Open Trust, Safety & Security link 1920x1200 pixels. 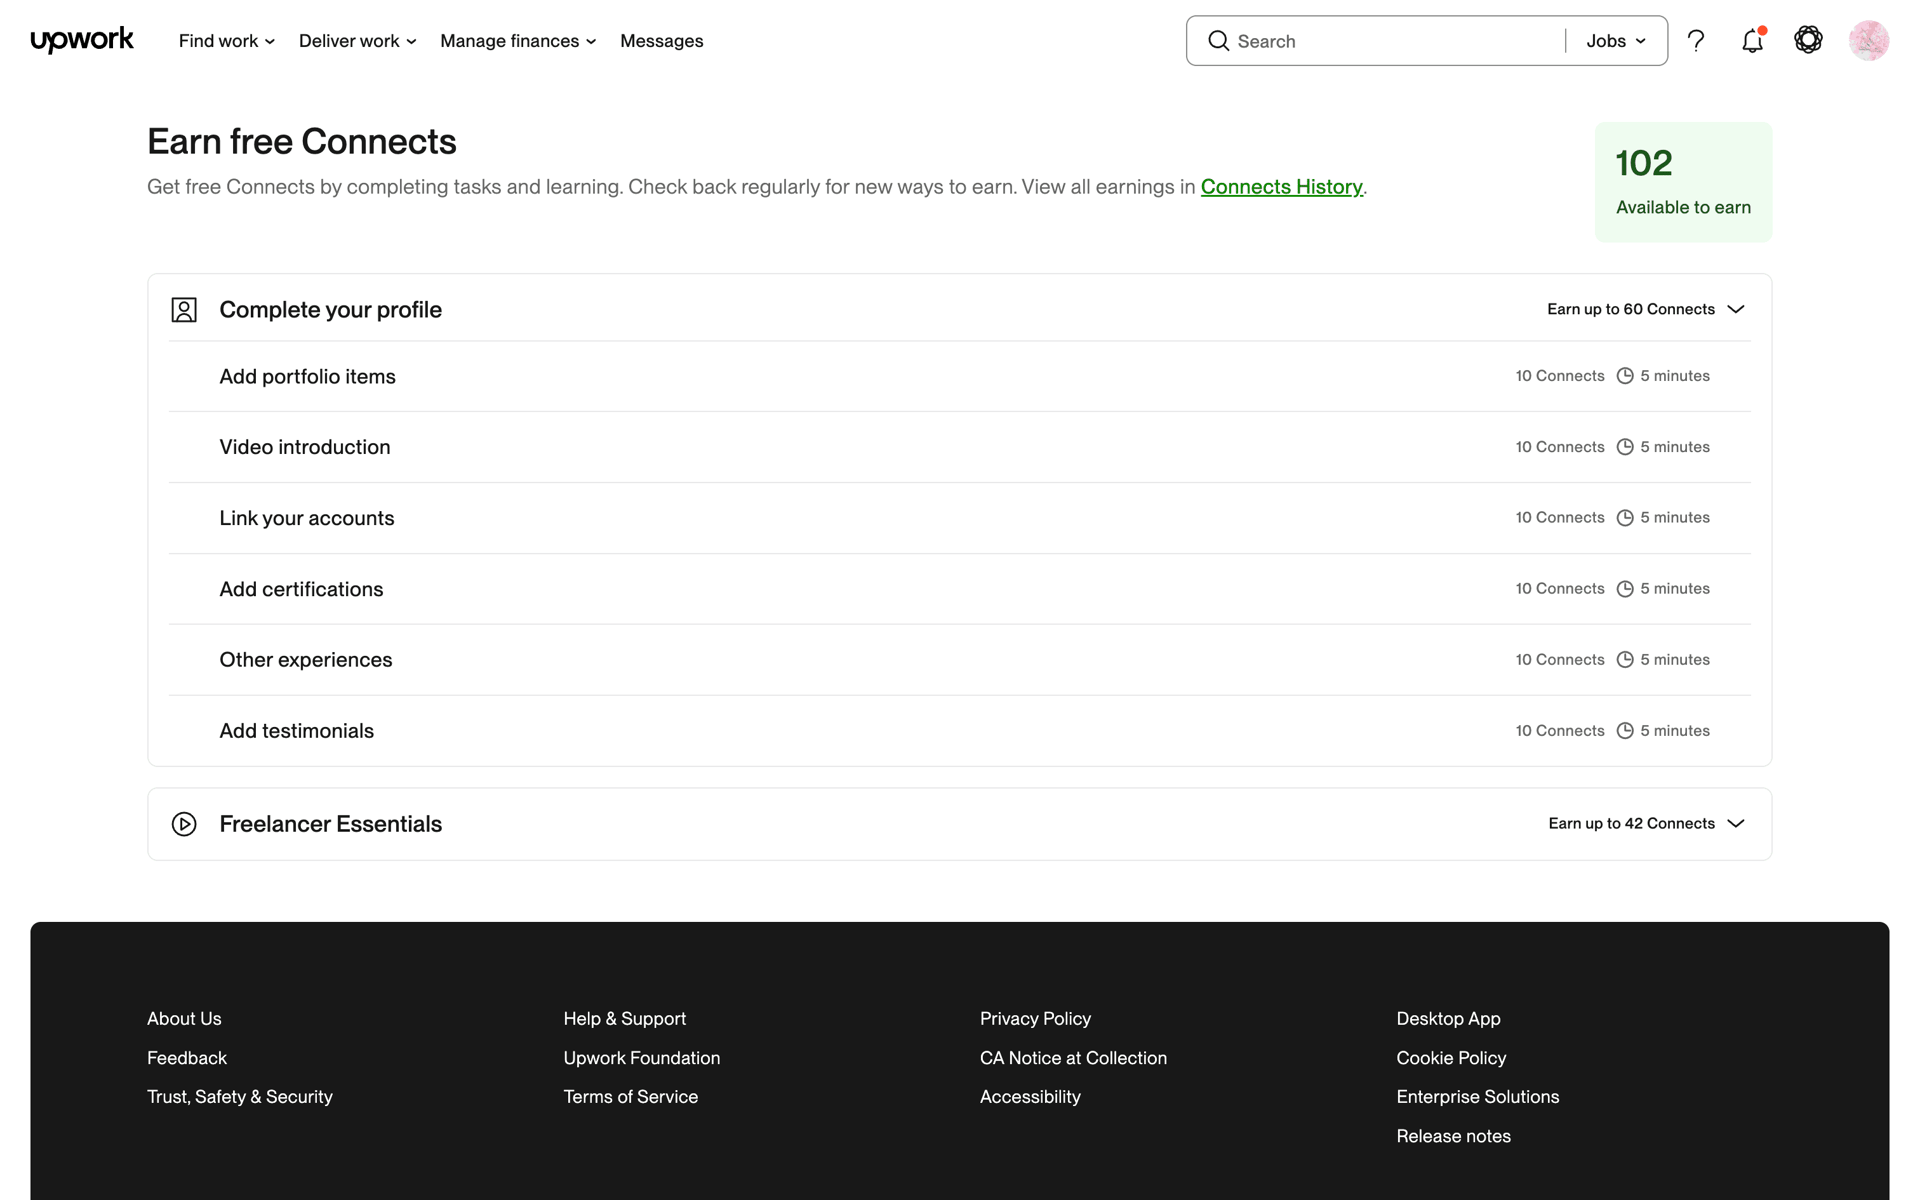240,1096
